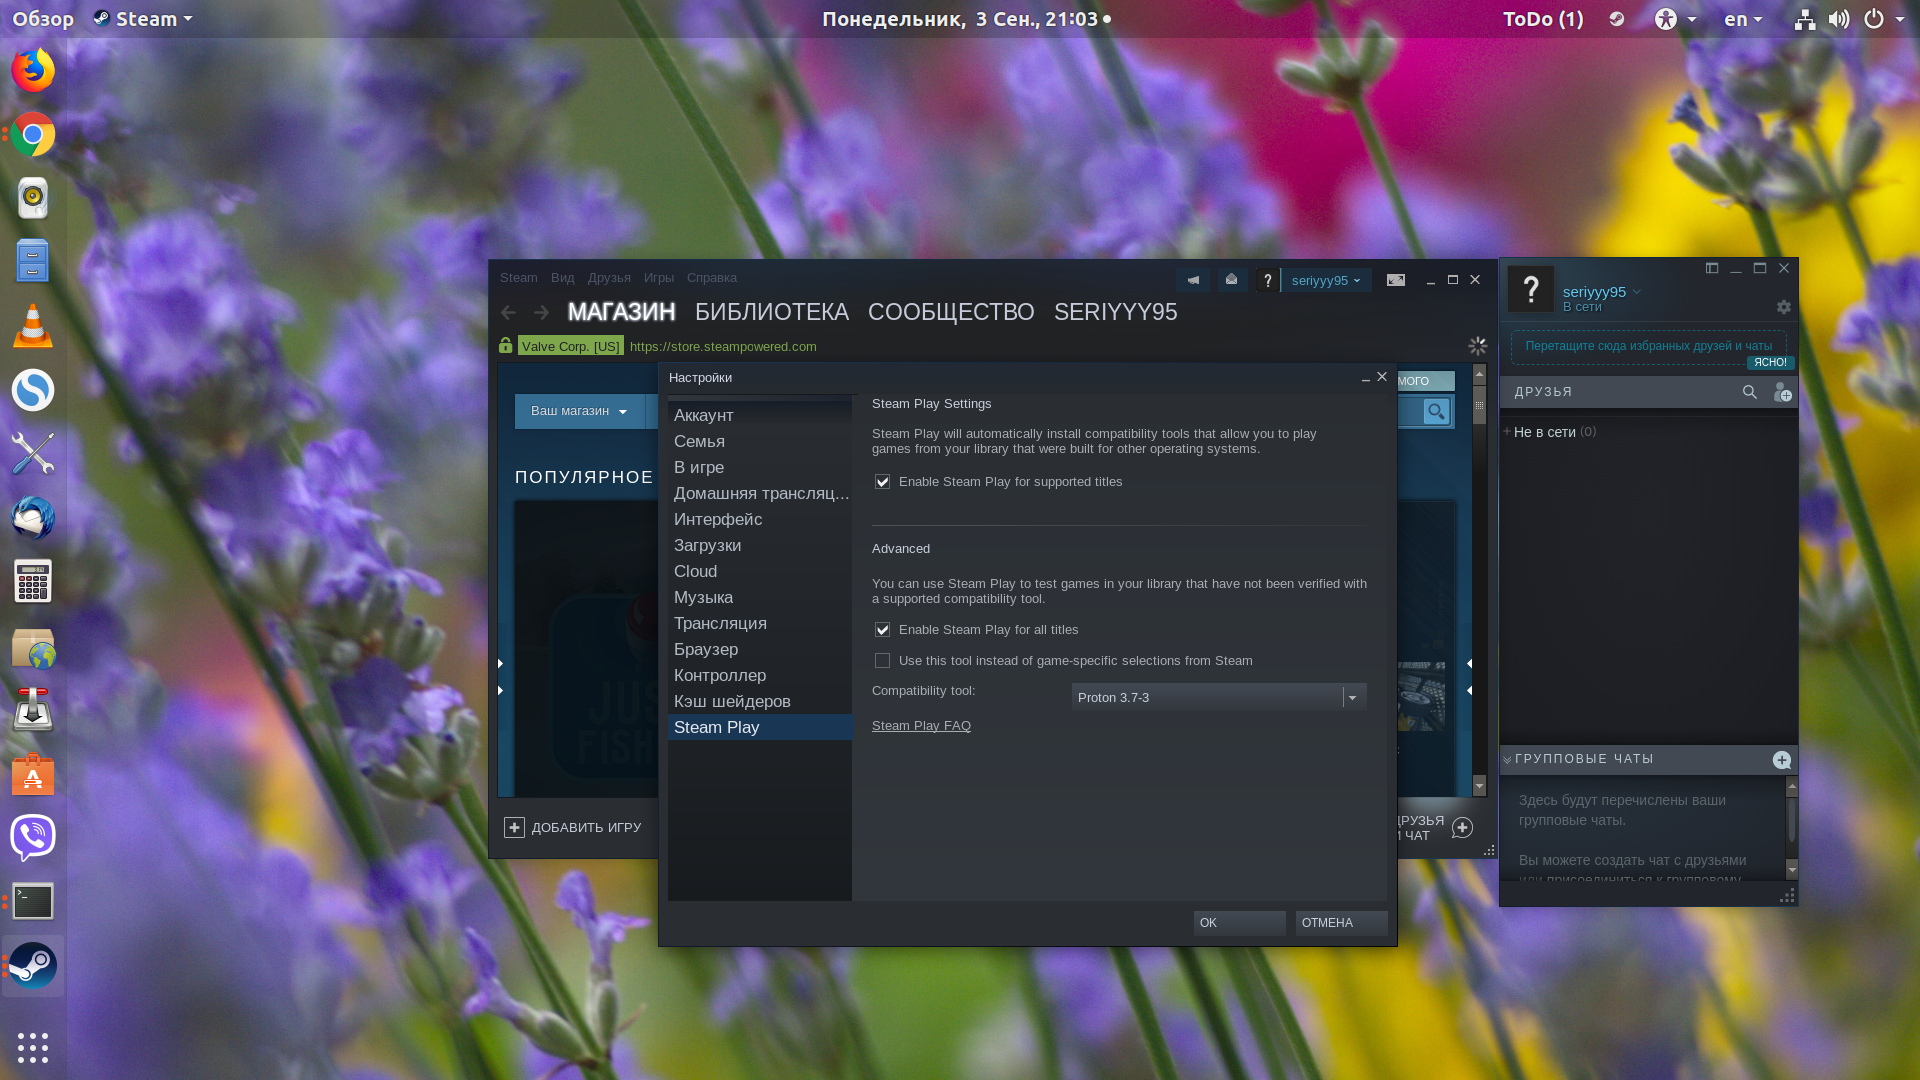Image resolution: width=1920 pixels, height=1080 pixels.
Task: Disable Steam Play for supported titles
Action: point(882,482)
